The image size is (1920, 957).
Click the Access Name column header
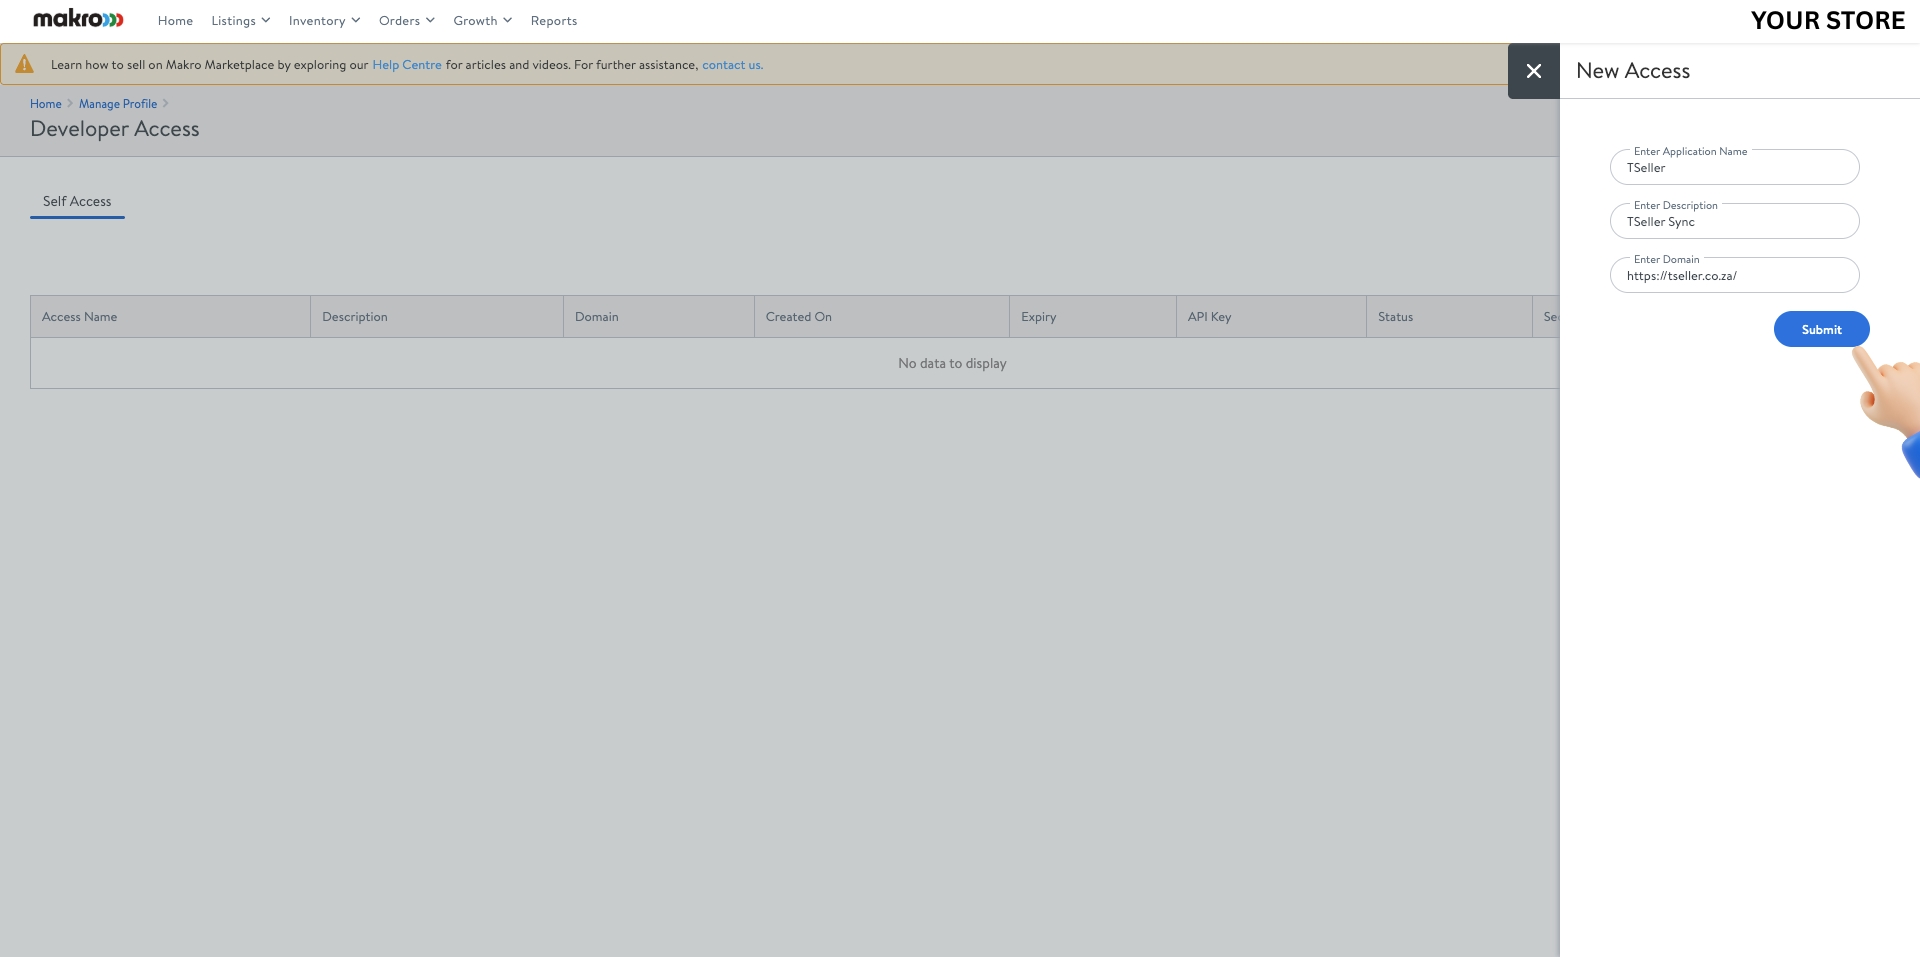79,316
